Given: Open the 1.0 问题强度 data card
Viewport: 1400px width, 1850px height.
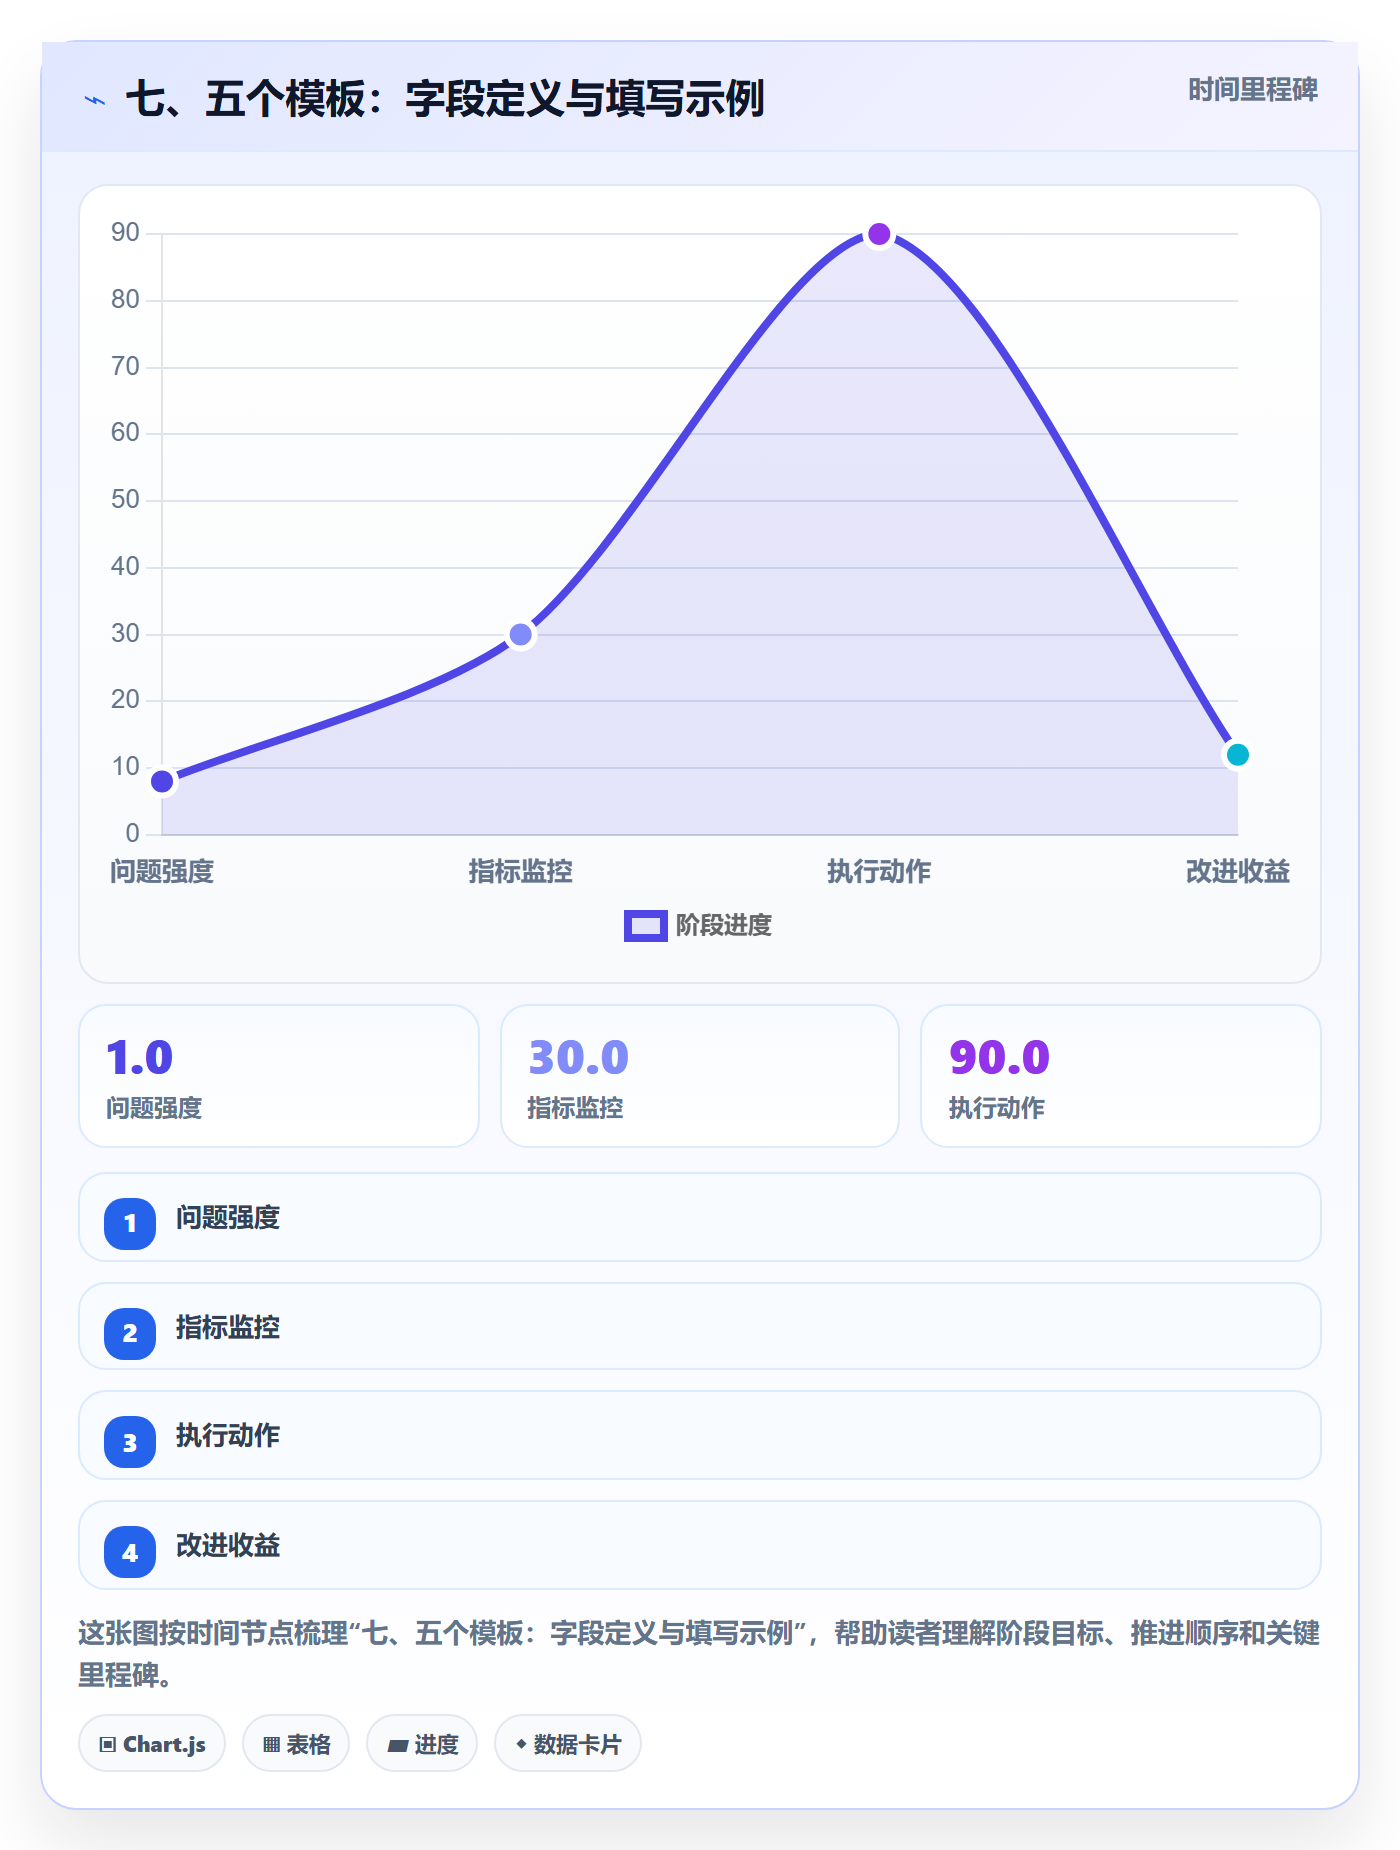Looking at the screenshot, I should [279, 1076].
